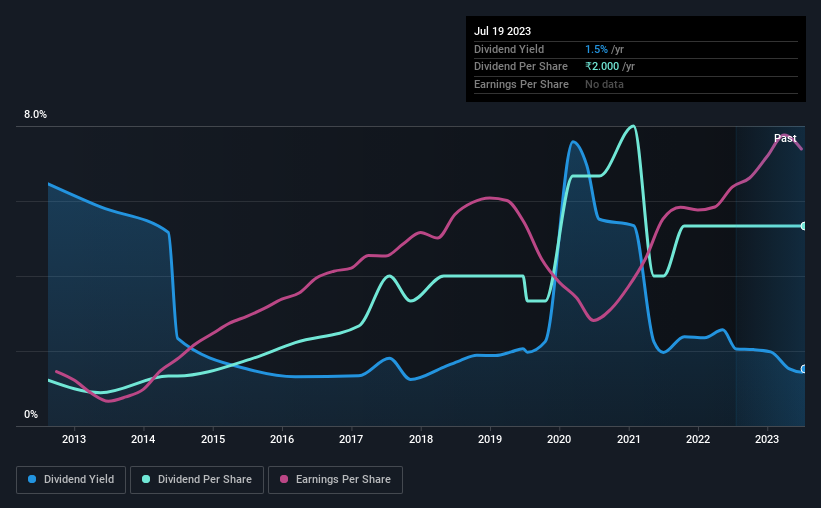
Task: Click the Jul 19 2023 tooltip date
Action: (x=503, y=31)
